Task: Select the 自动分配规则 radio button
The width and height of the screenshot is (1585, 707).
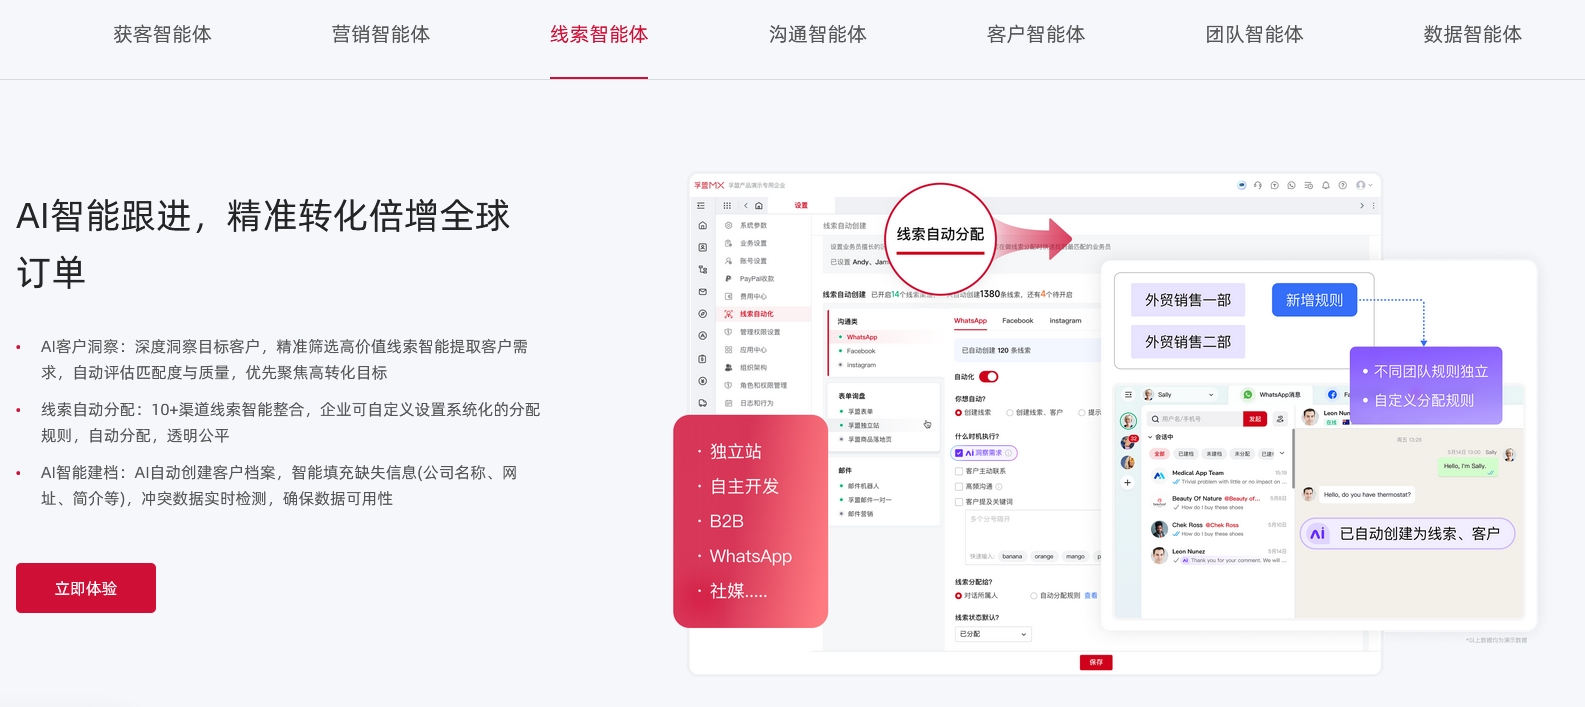Action: click(1034, 596)
